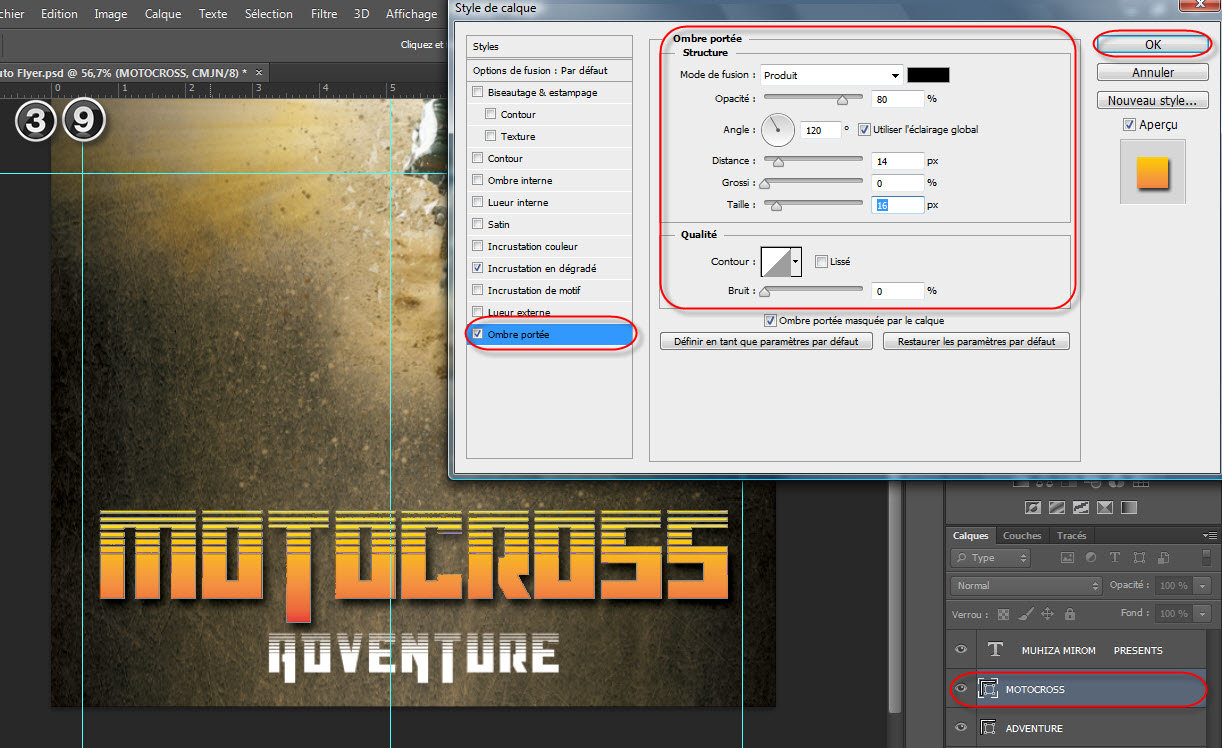The image size is (1222, 748).
Task: Select Options de fusion : Par défaut
Action: click(x=550, y=70)
